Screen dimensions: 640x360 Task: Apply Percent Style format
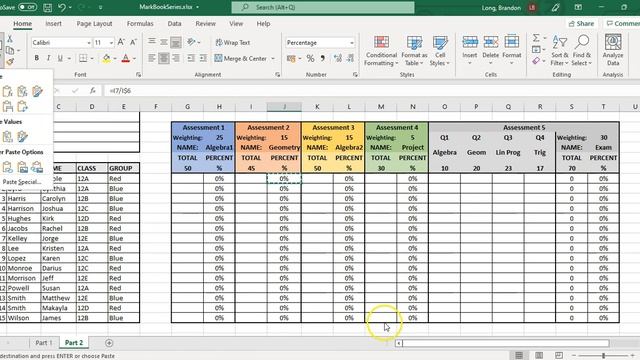(x=311, y=58)
